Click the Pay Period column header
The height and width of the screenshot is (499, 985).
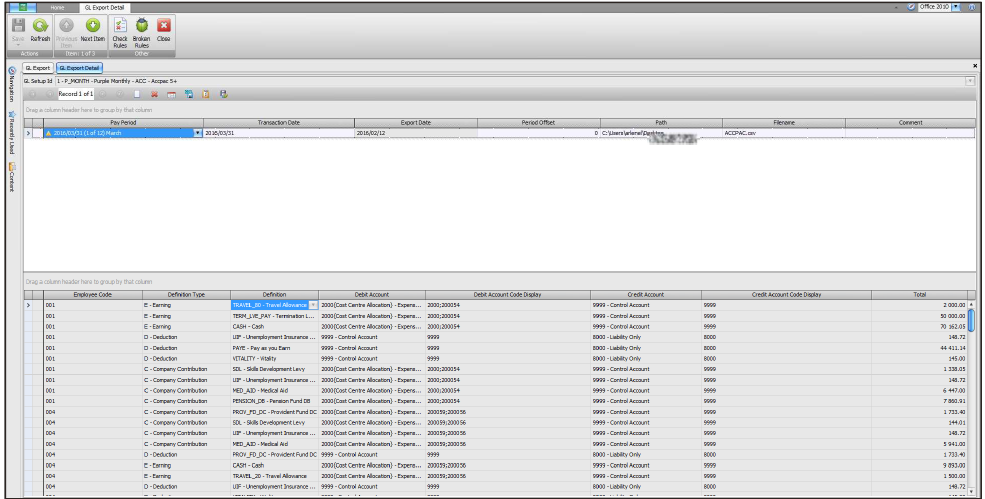click(123, 123)
